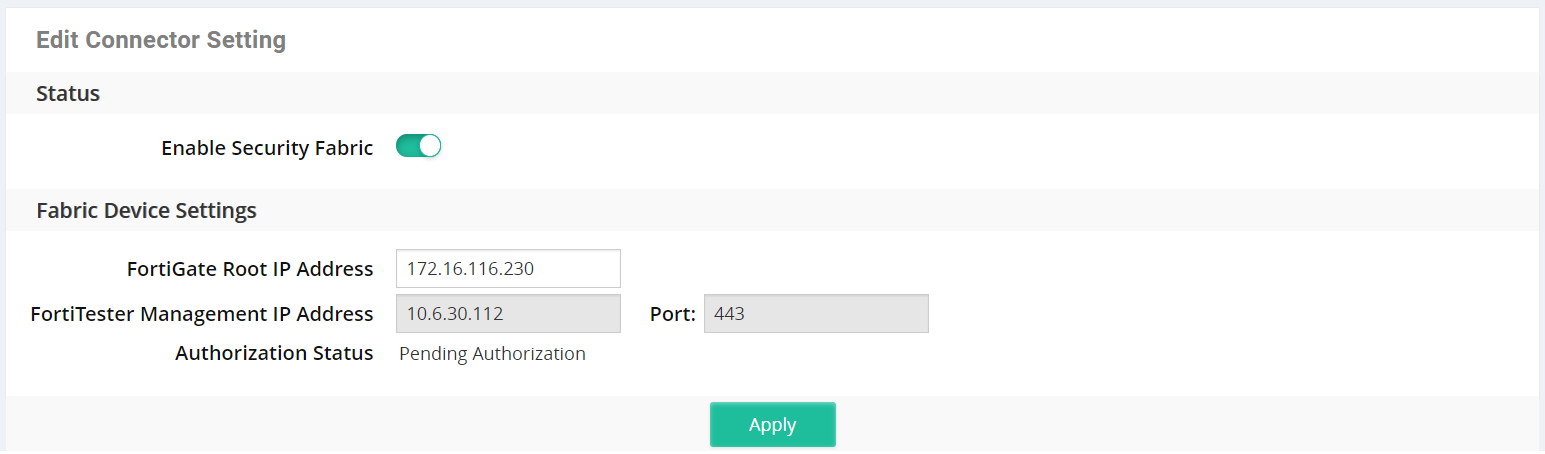This screenshot has height=454, width=1545.
Task: Click the white knob on the Security Fabric toggle
Action: (x=430, y=147)
